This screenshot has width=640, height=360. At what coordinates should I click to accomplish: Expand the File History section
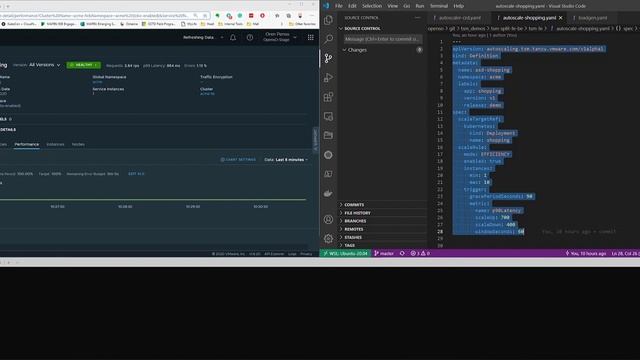coord(382,213)
